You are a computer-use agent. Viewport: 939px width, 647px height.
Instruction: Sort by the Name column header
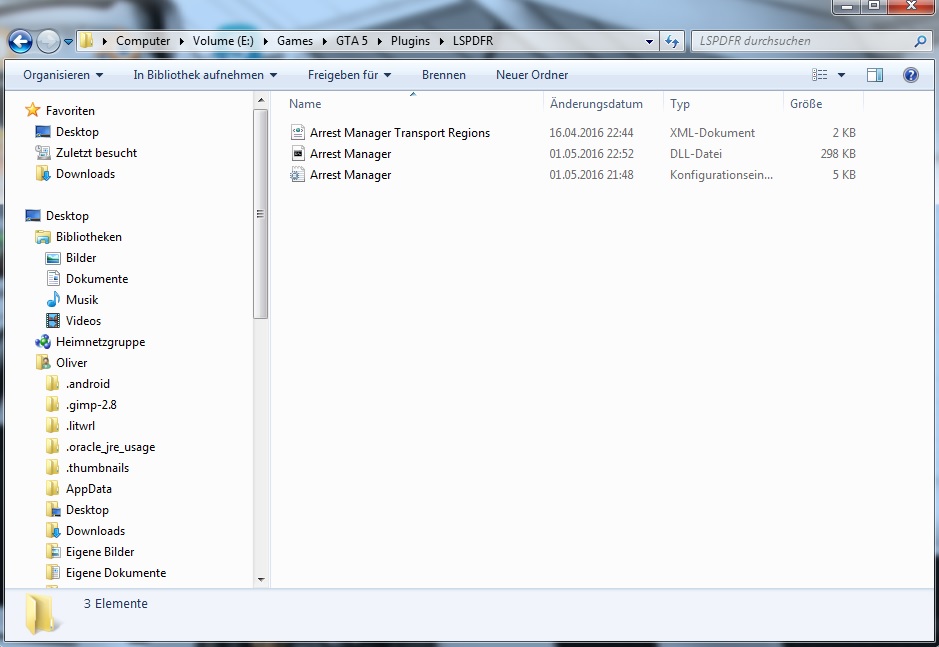click(x=305, y=104)
